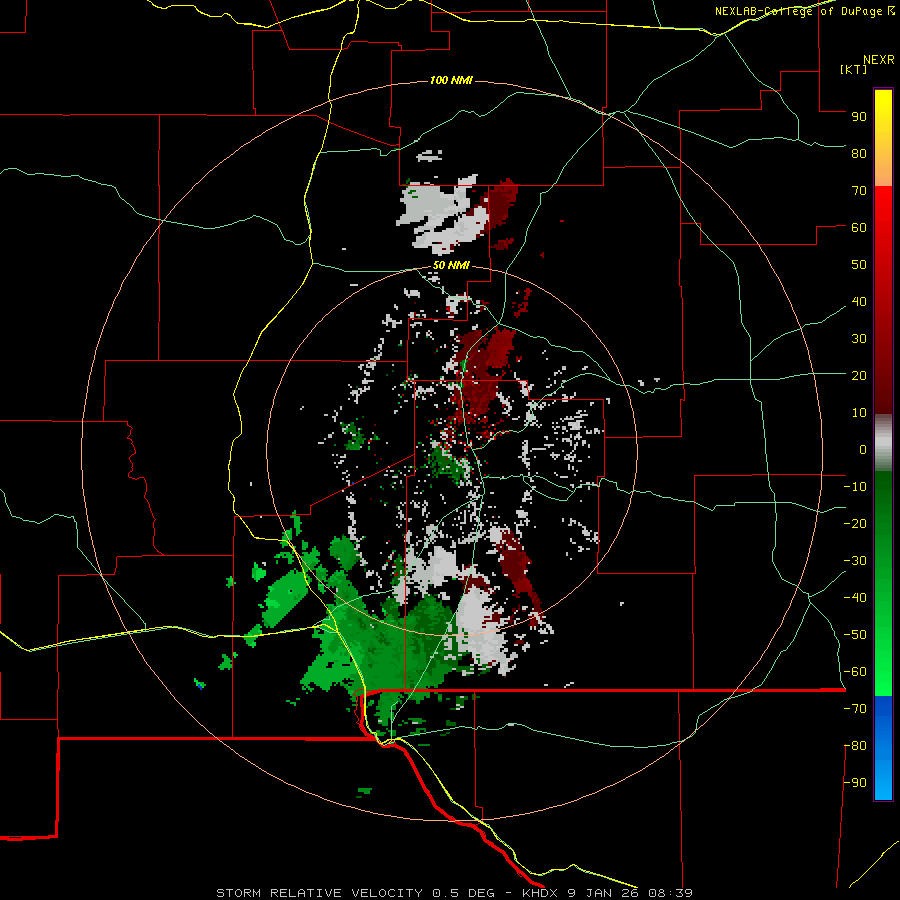Click the -30 value on the velocity scale
This screenshot has width=900, height=900.
pyautogui.click(x=855, y=561)
